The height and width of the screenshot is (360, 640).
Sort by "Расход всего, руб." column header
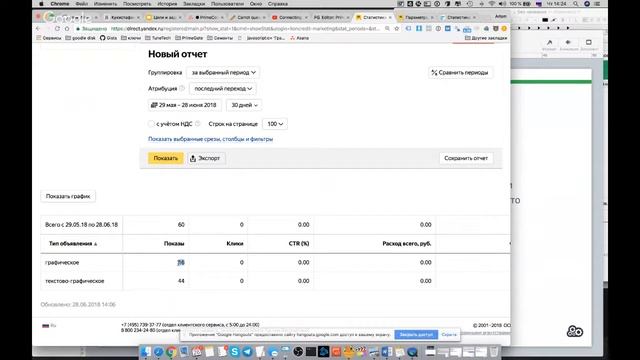(407, 244)
